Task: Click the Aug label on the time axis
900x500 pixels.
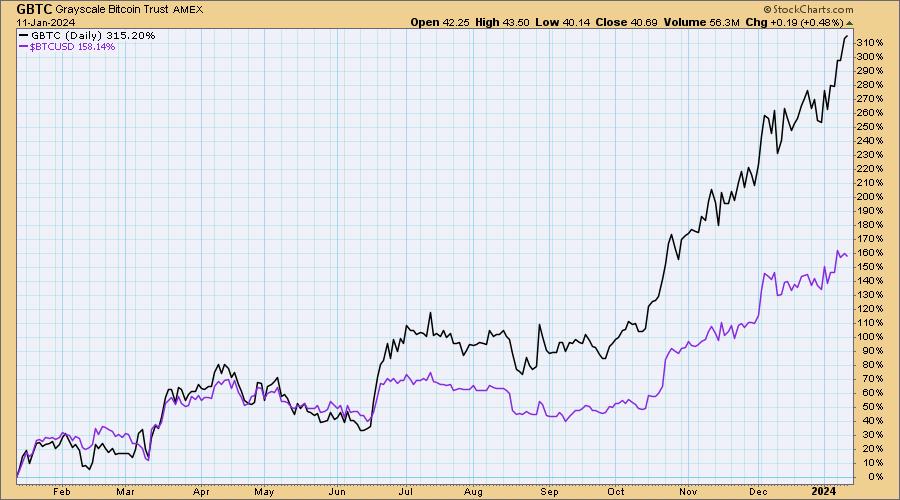Action: pos(473,492)
